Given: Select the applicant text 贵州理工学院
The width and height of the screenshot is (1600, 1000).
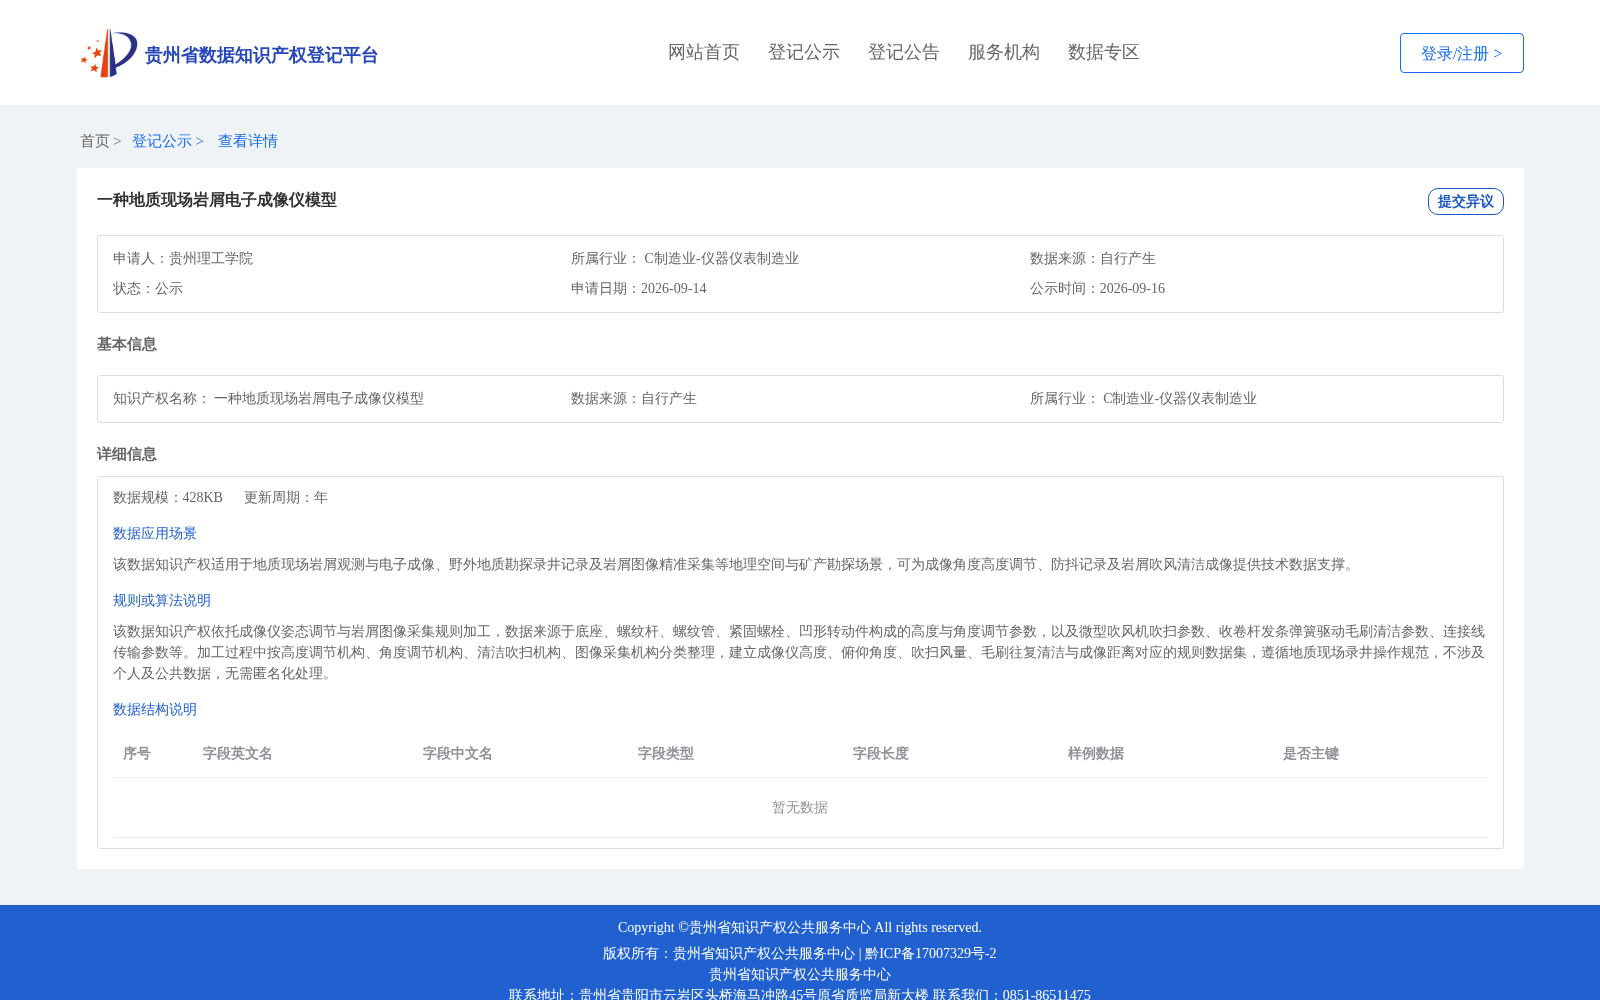Looking at the screenshot, I should 211,258.
